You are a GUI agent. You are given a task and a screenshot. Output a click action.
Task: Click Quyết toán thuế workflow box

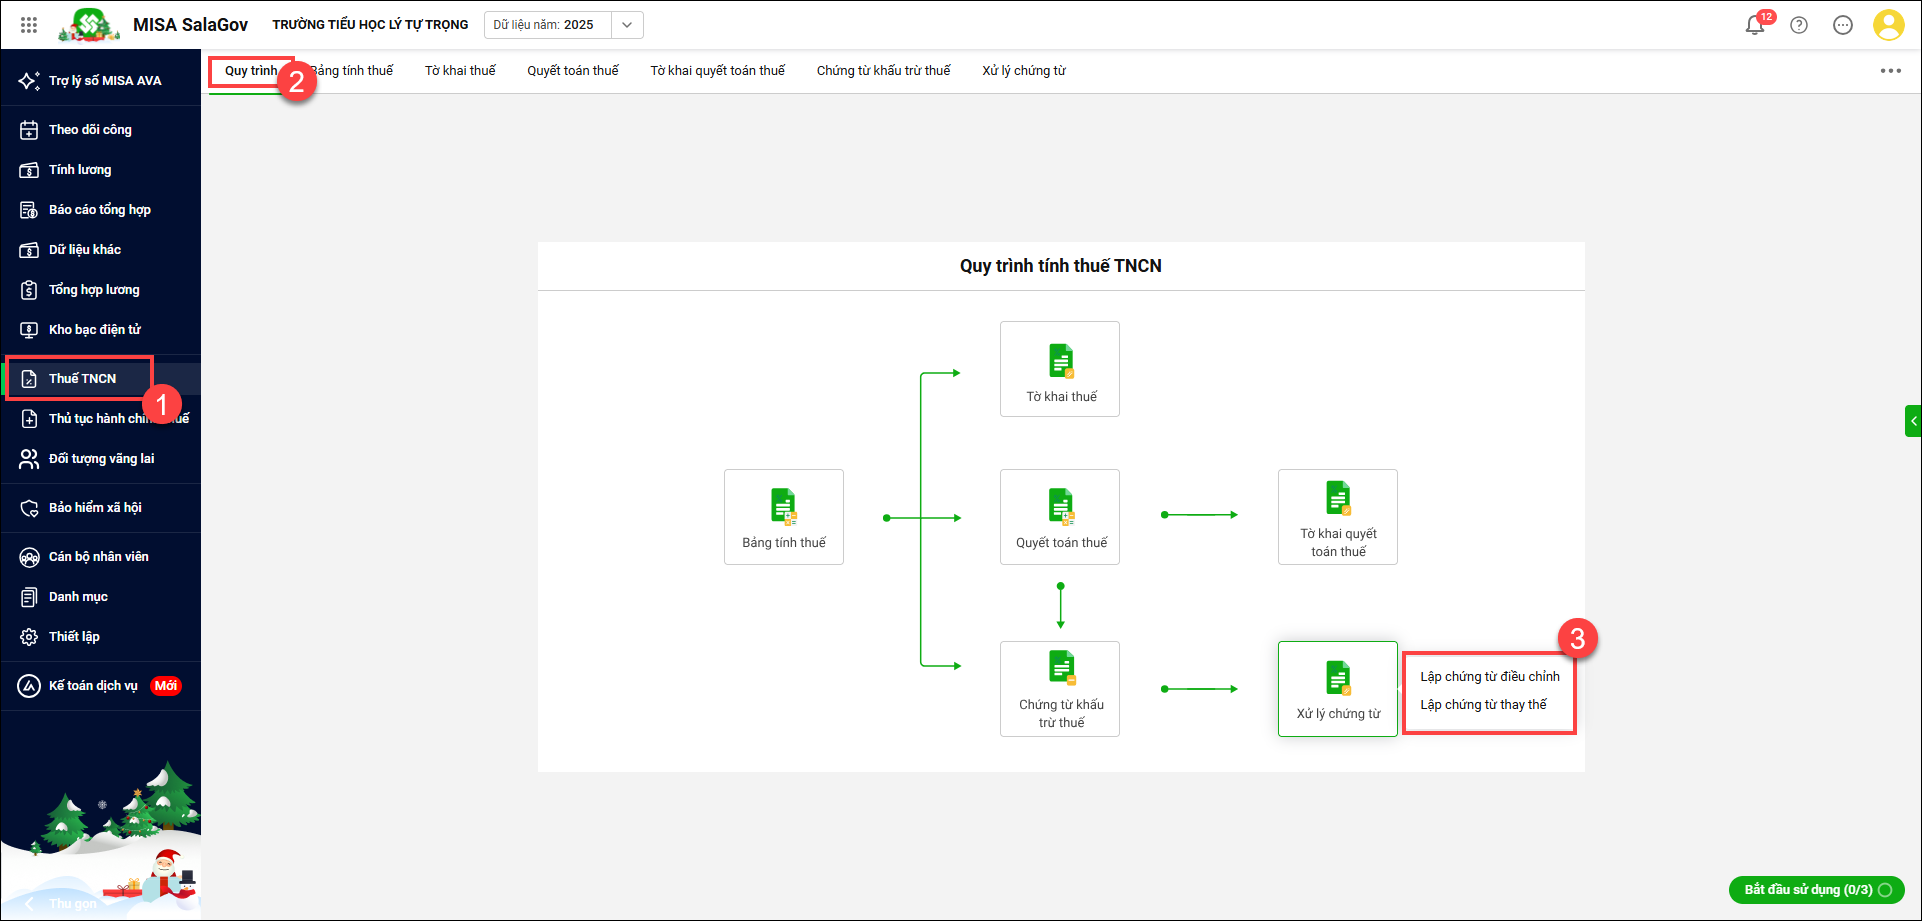pos(1060,516)
